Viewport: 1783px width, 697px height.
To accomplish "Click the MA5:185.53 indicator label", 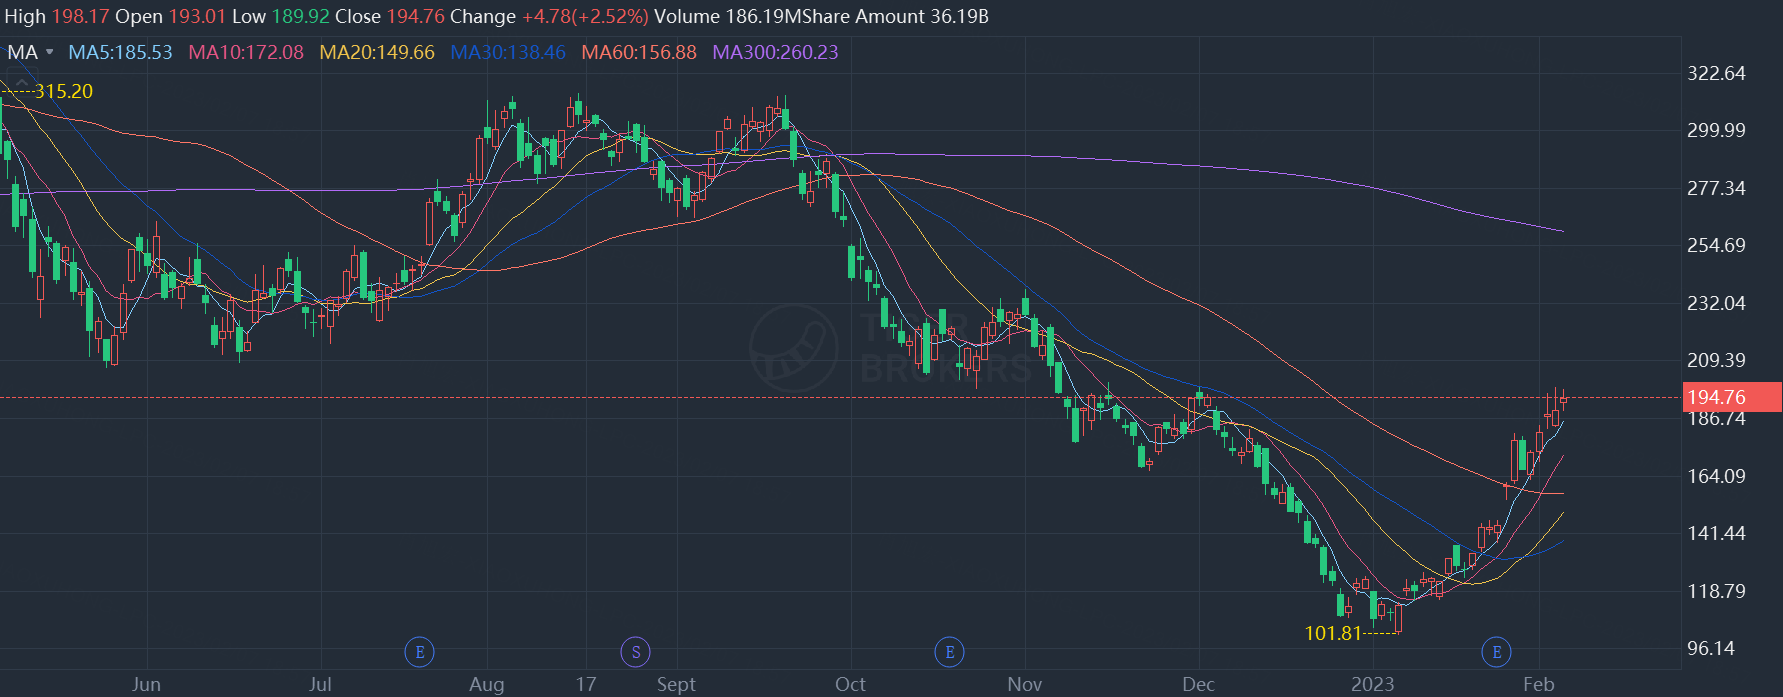I will [120, 53].
